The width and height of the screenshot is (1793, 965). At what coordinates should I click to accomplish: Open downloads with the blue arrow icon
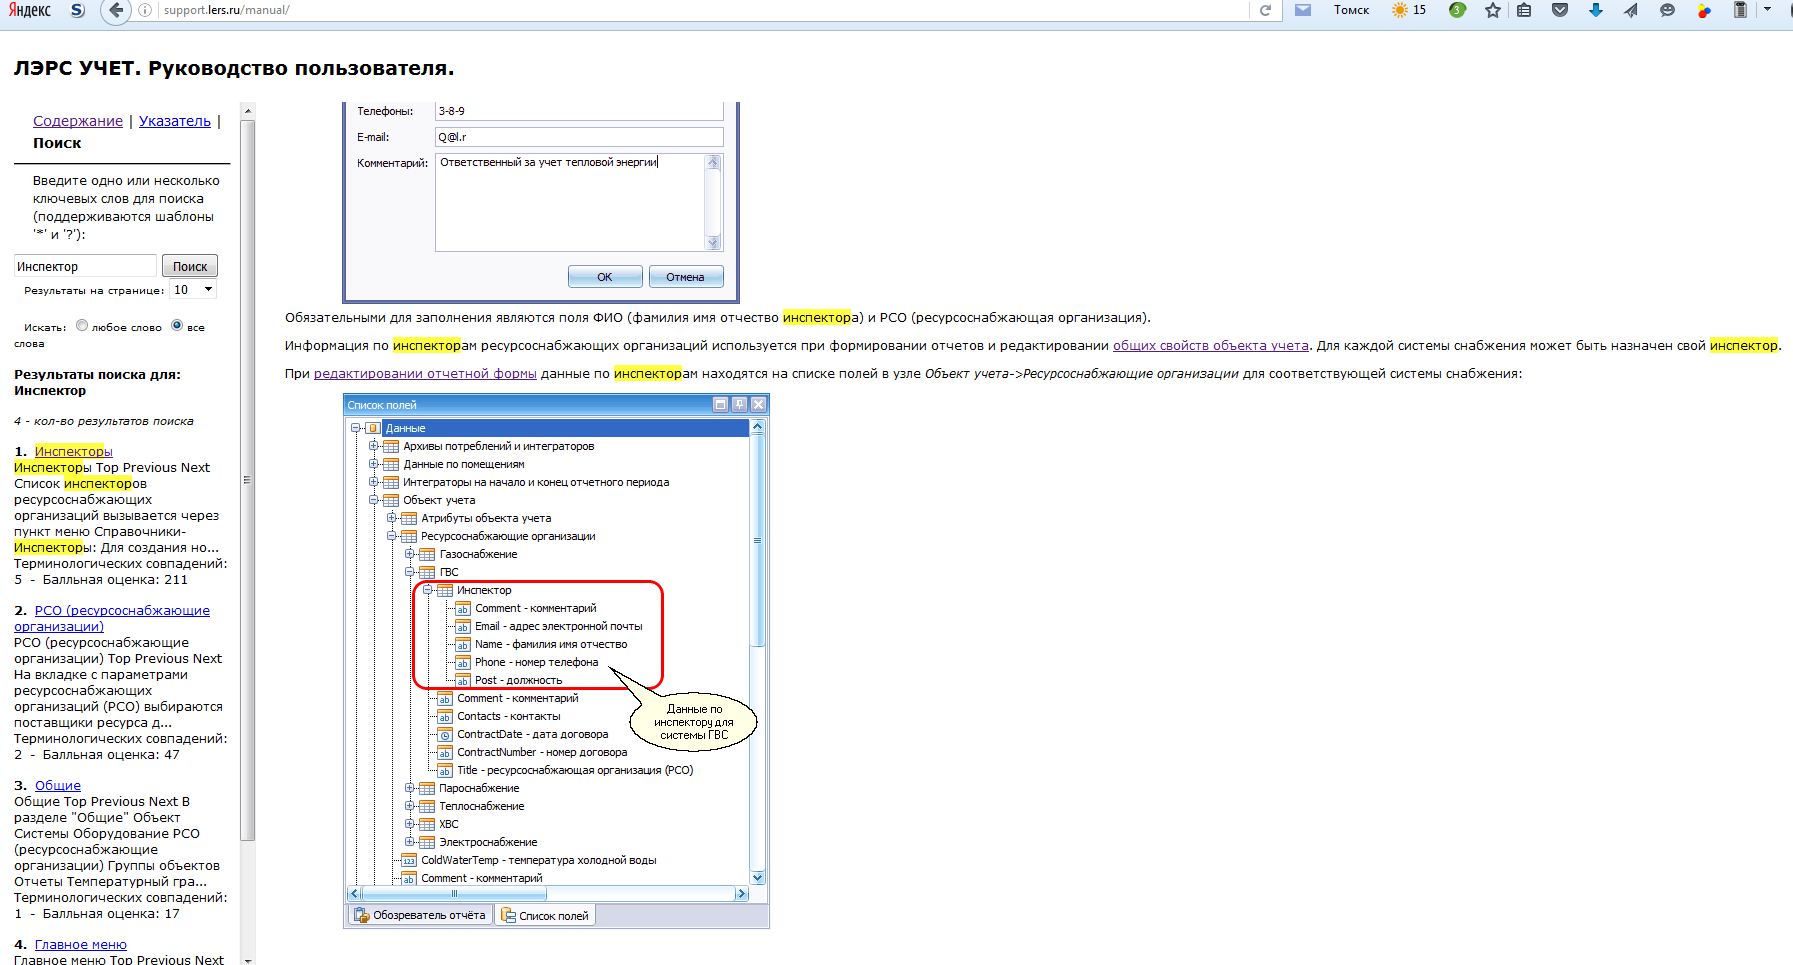[x=1596, y=10]
